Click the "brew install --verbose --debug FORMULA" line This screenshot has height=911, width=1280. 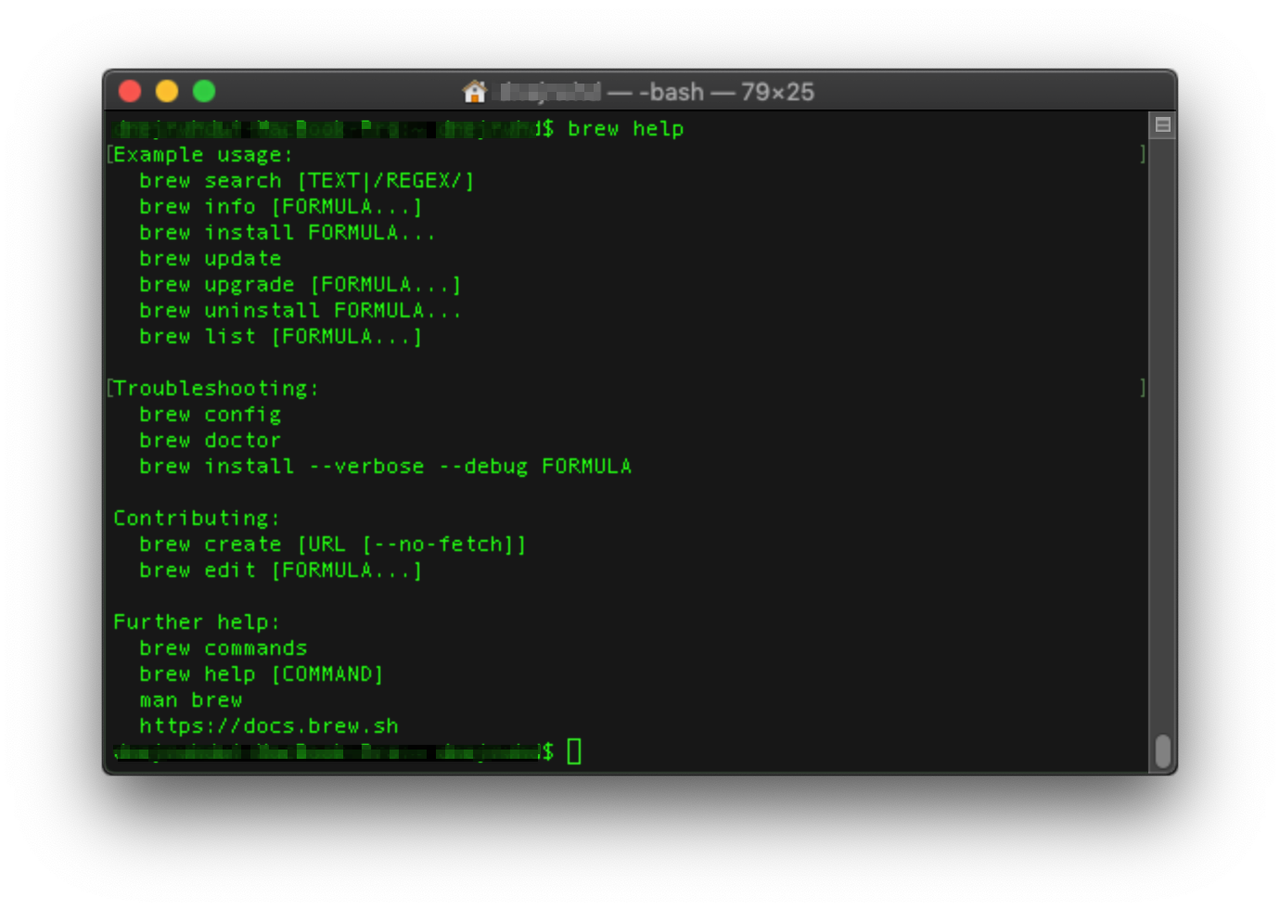(385, 466)
